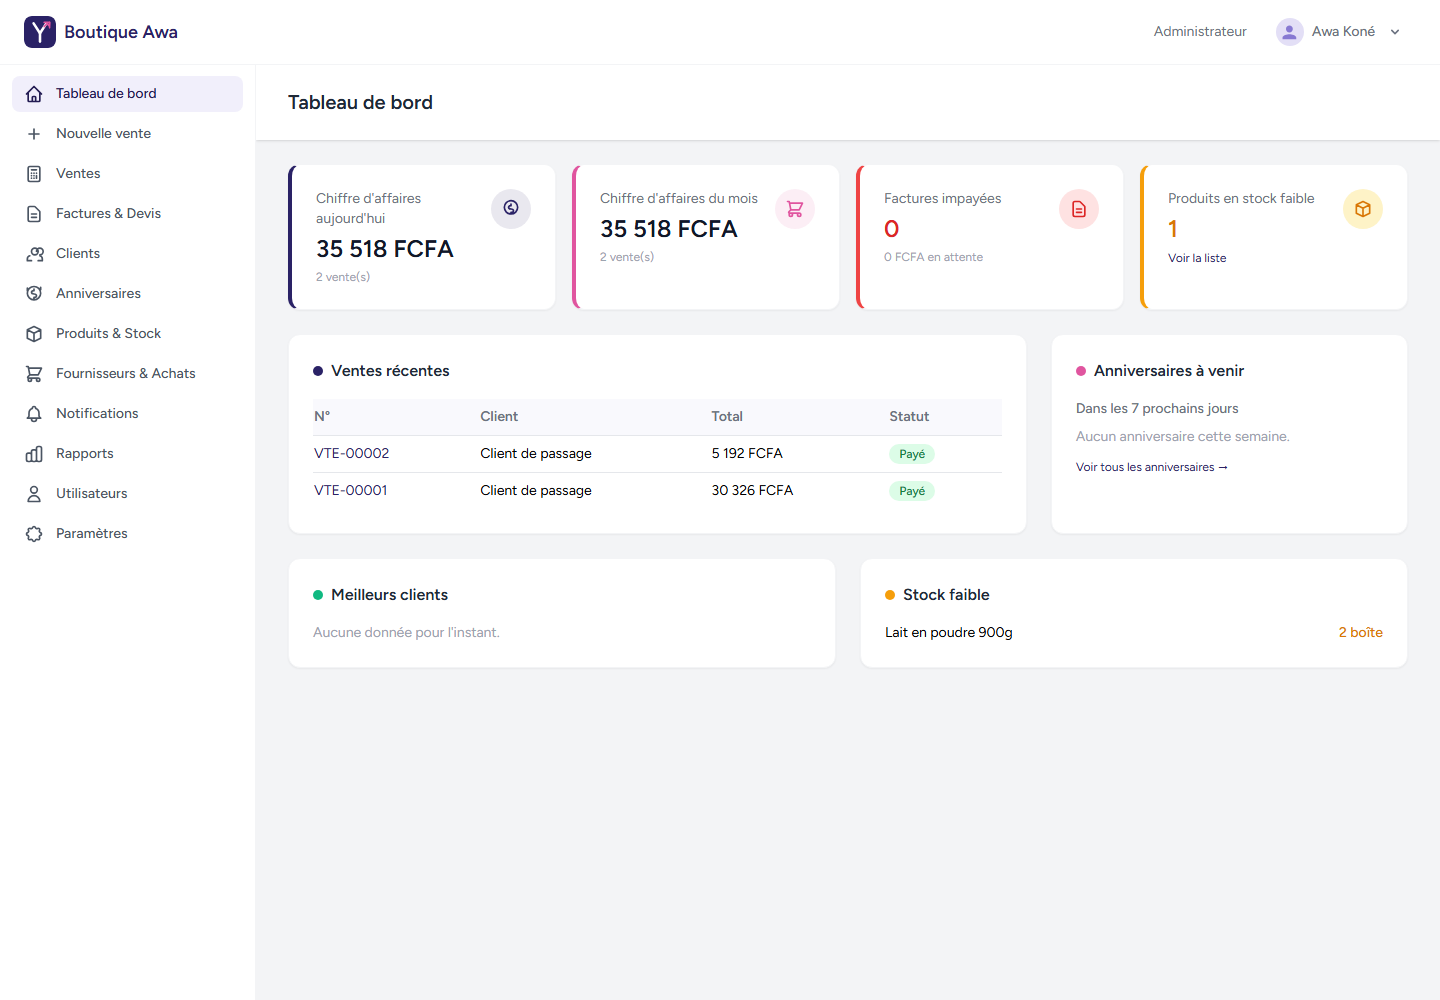Screen dimensions: 1440x1000
Task: Click the chart icon beside Rapports
Action: point(34,454)
